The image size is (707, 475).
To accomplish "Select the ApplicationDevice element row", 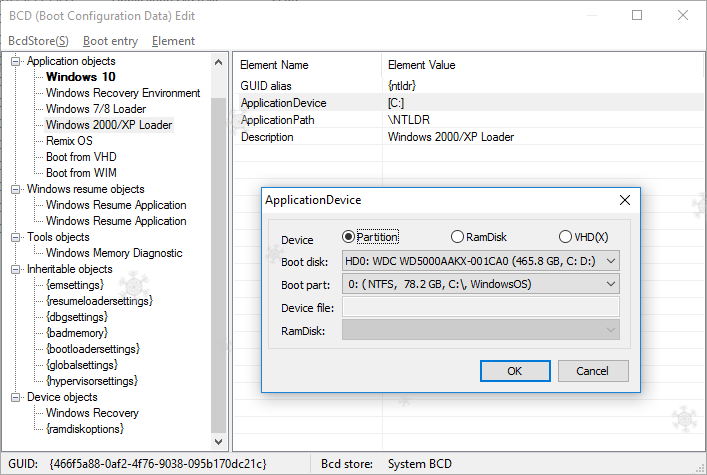I will tap(469, 103).
